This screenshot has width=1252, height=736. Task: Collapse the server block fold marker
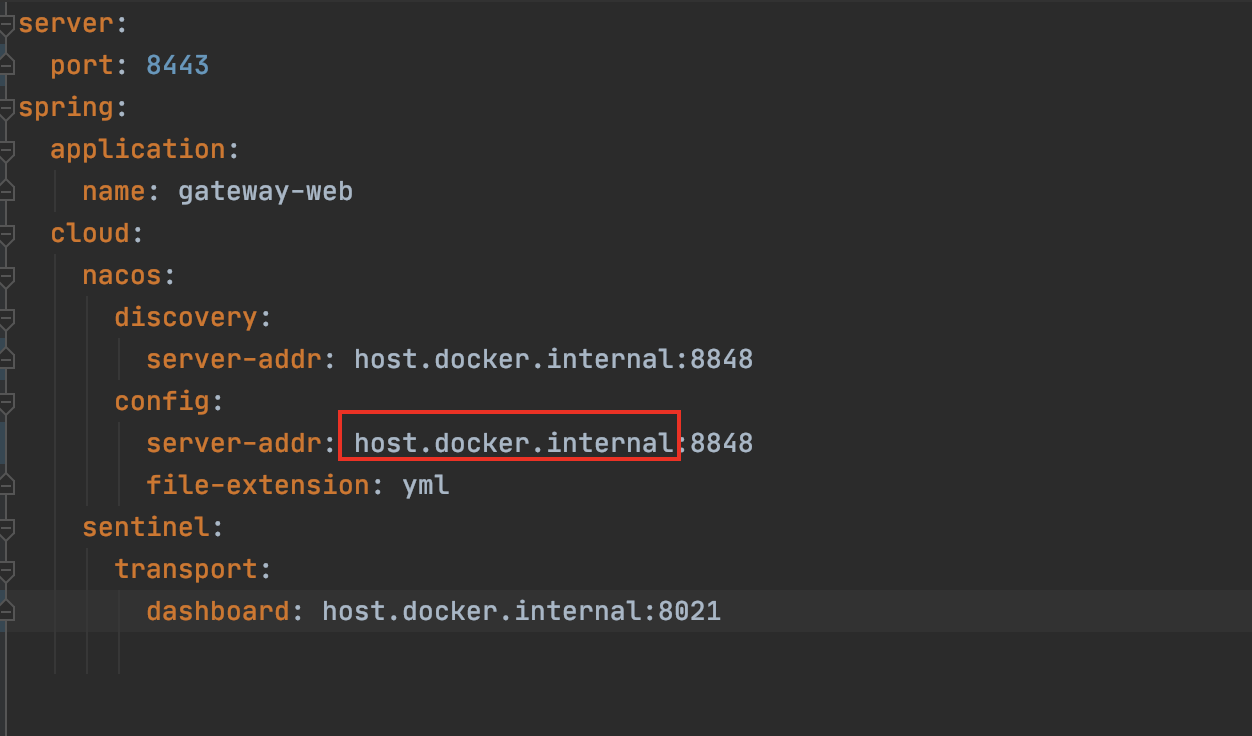[x=7, y=24]
